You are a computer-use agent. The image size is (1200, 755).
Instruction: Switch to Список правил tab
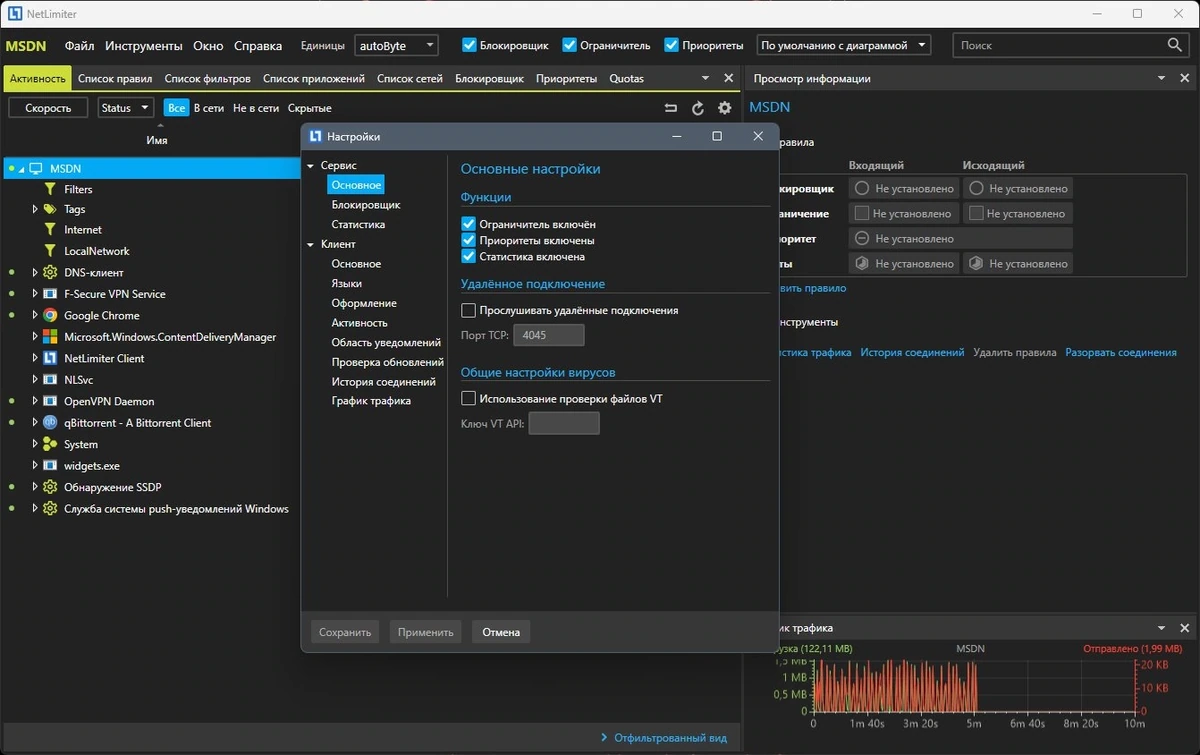tap(115, 78)
